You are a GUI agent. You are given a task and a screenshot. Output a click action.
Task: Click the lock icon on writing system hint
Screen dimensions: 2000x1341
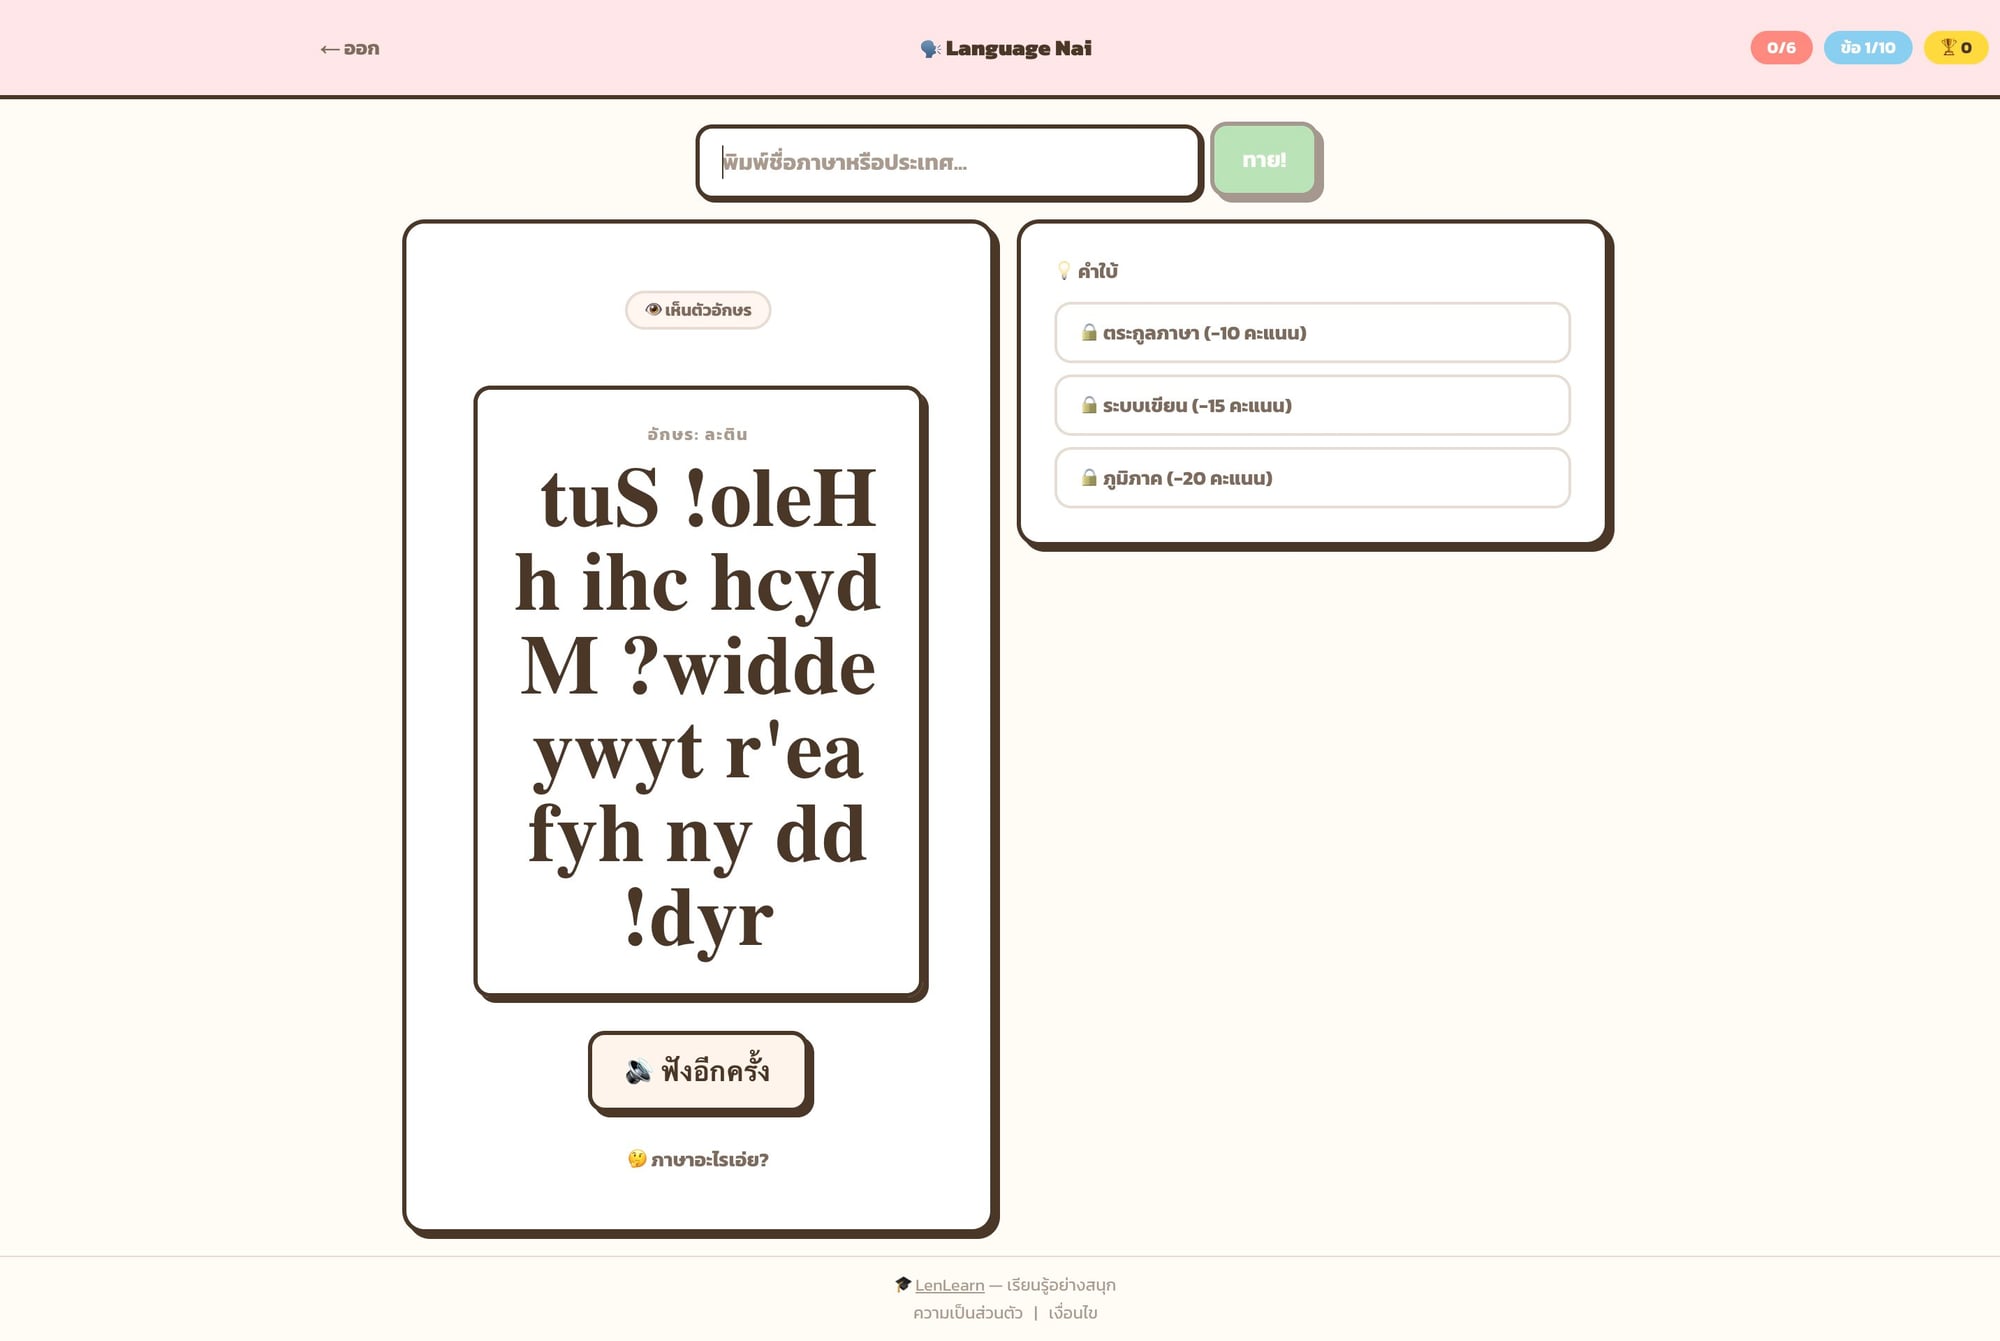tap(1089, 405)
